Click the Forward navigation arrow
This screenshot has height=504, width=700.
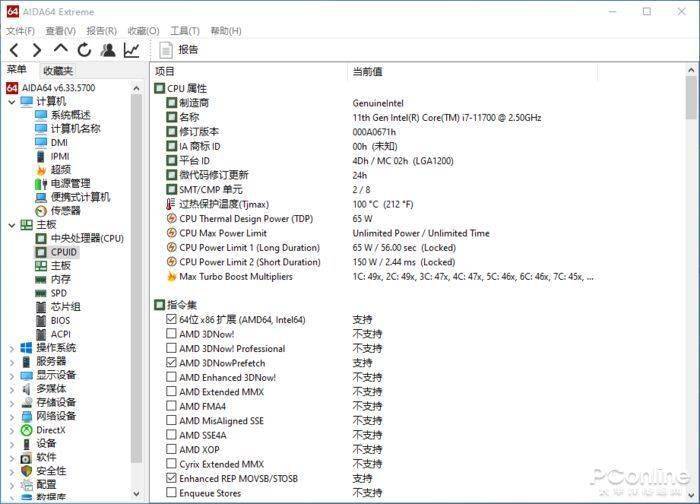point(37,50)
